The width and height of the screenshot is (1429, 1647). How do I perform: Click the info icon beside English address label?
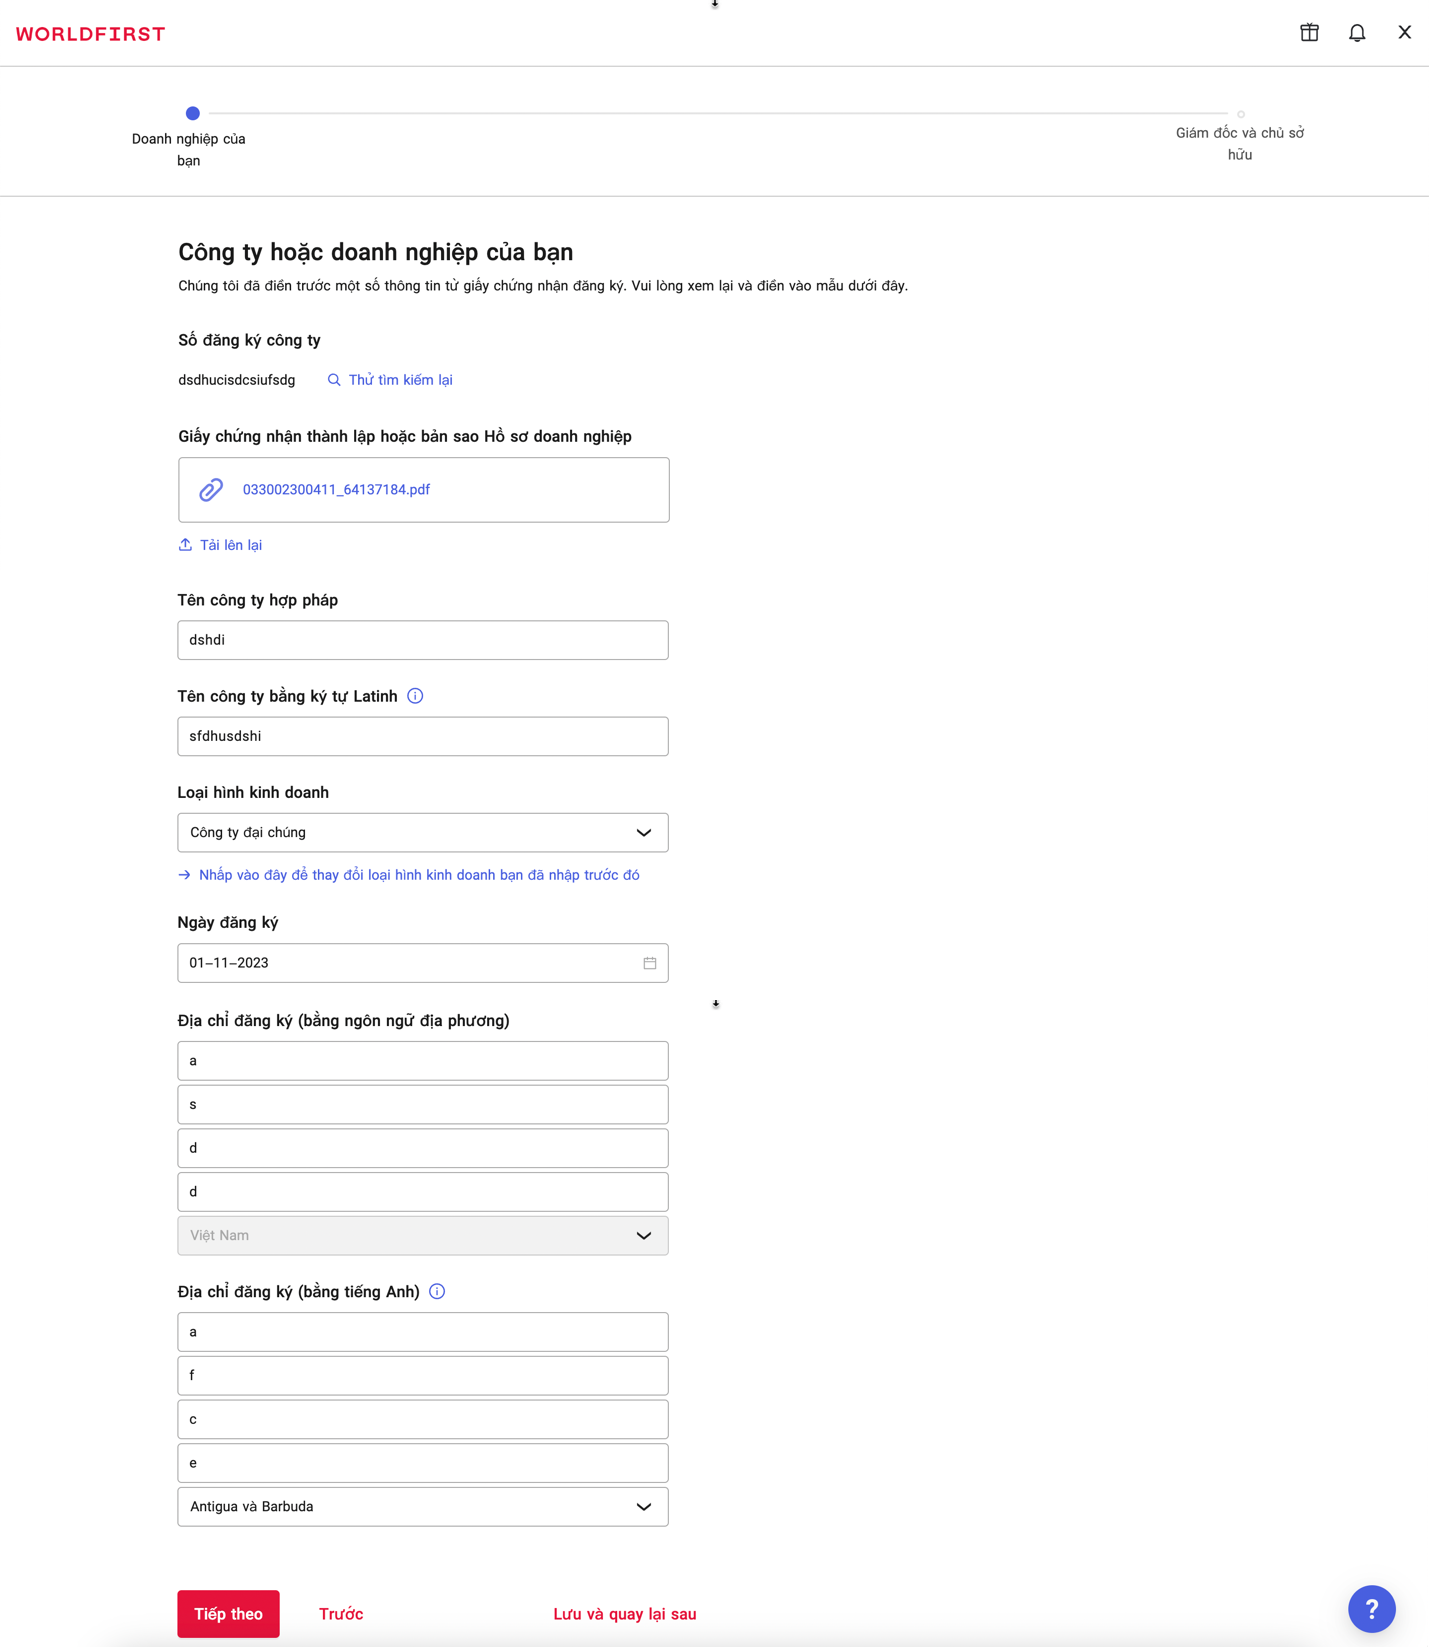(x=437, y=1291)
